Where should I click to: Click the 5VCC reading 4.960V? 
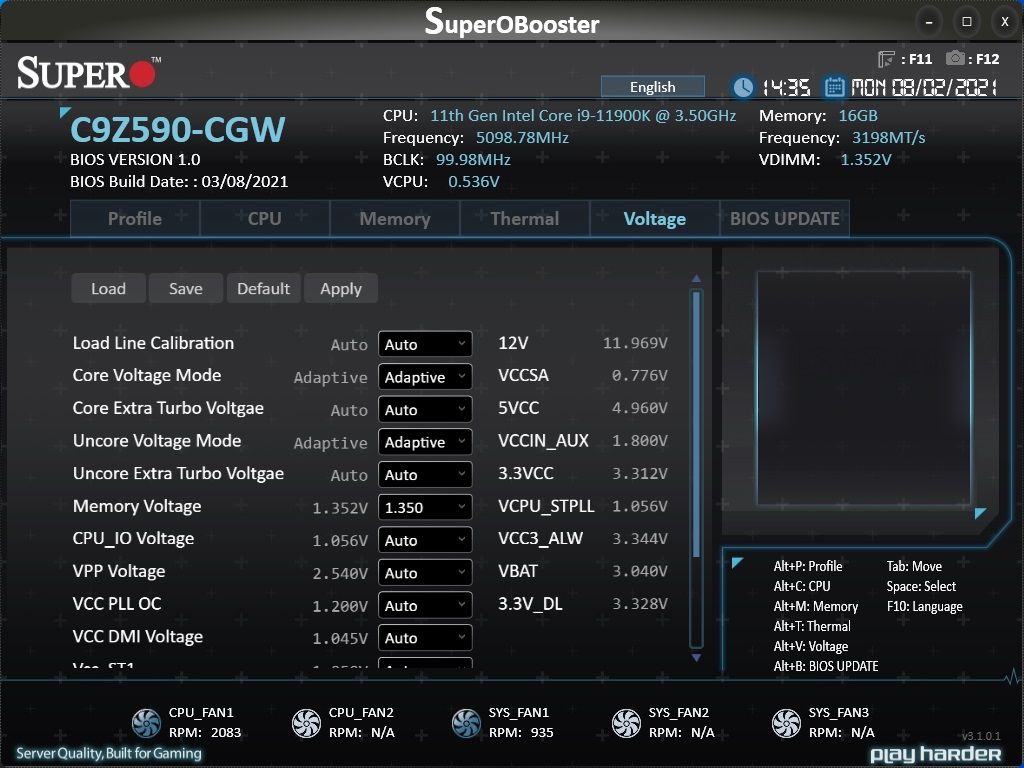pyautogui.click(x=639, y=409)
